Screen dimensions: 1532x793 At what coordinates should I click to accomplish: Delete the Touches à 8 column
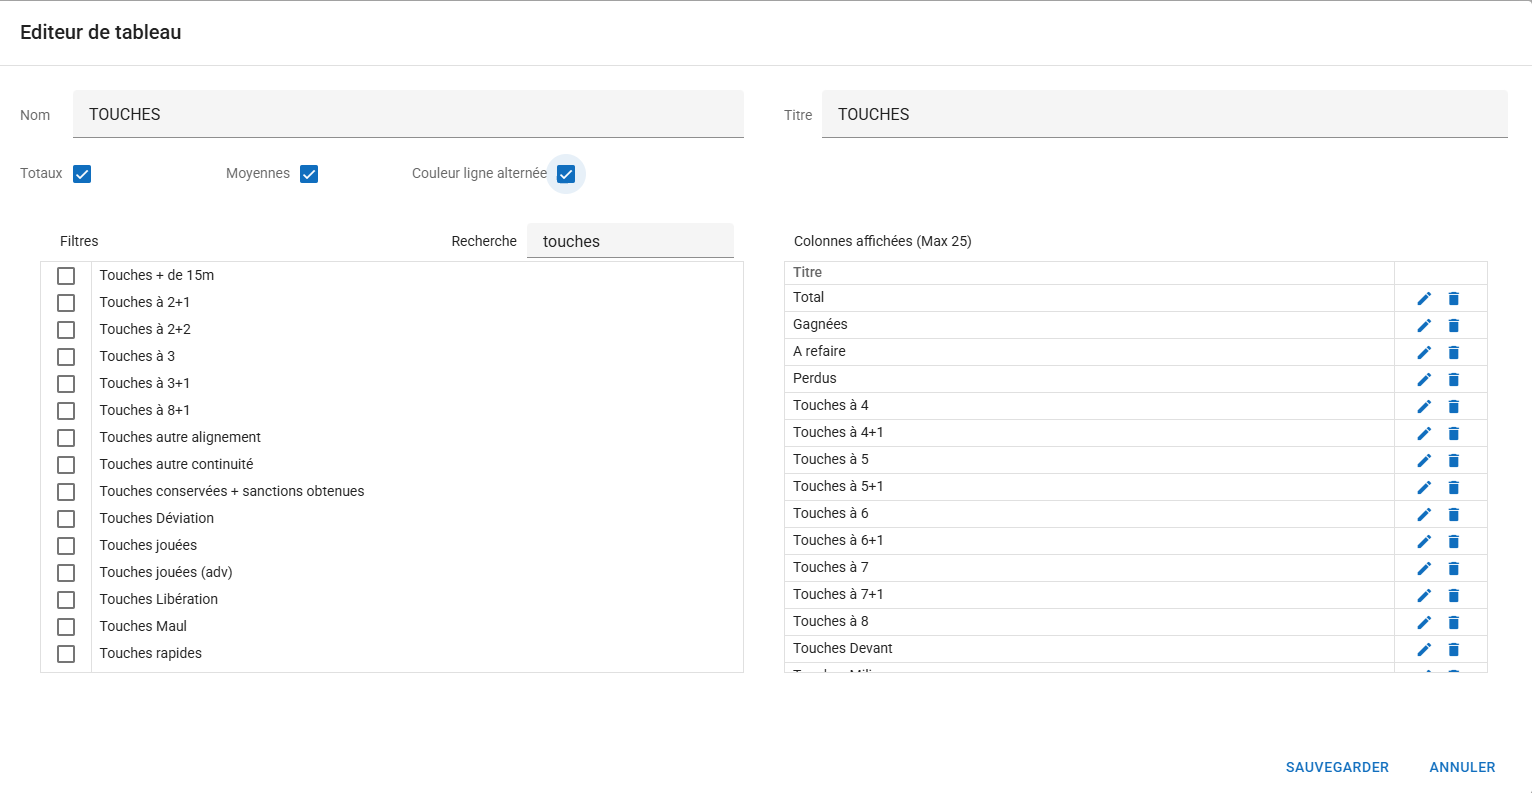click(x=1454, y=622)
